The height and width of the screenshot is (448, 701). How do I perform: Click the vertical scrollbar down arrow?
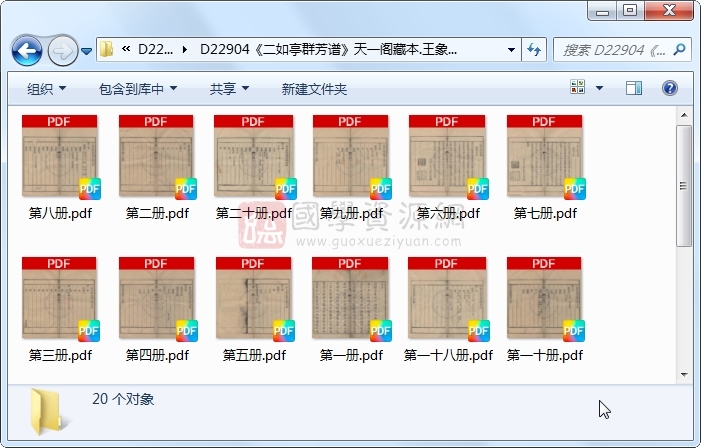[684, 373]
